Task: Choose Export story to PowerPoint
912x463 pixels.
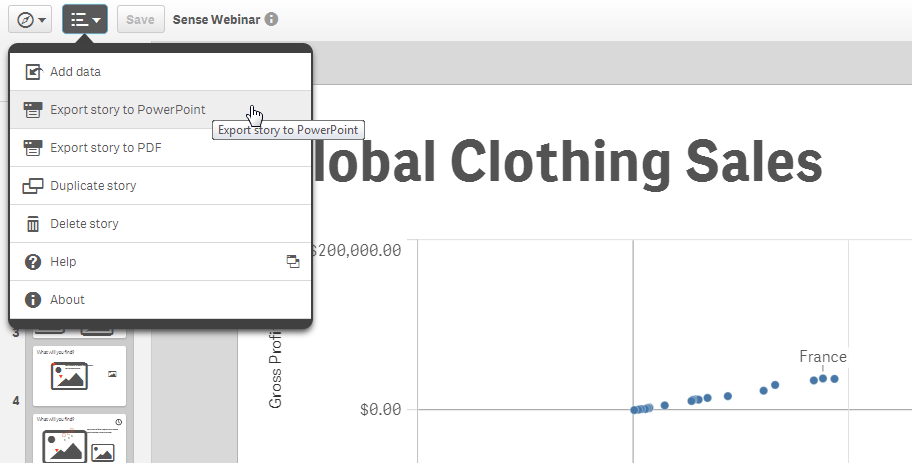Action: coord(128,110)
